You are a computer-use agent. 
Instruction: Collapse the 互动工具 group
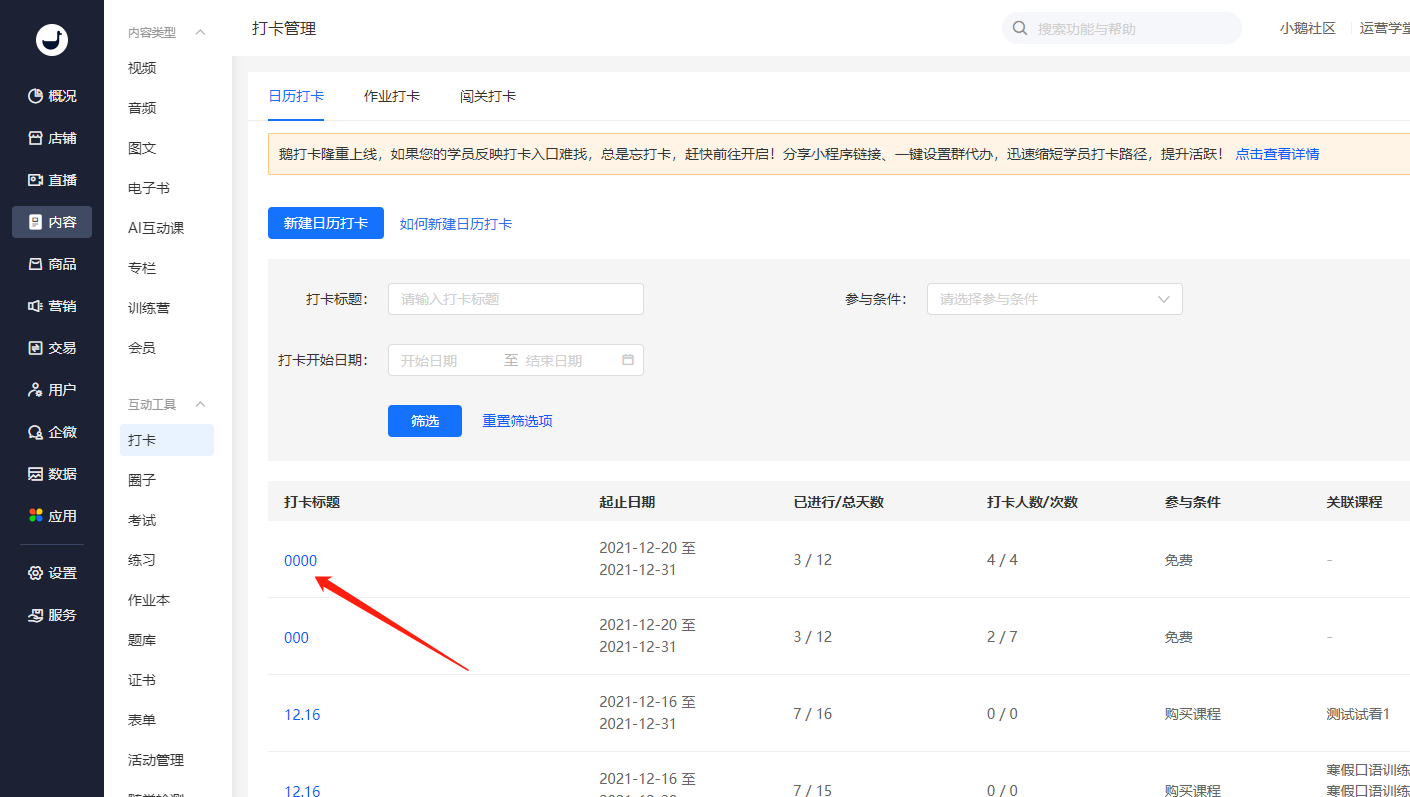coord(200,404)
